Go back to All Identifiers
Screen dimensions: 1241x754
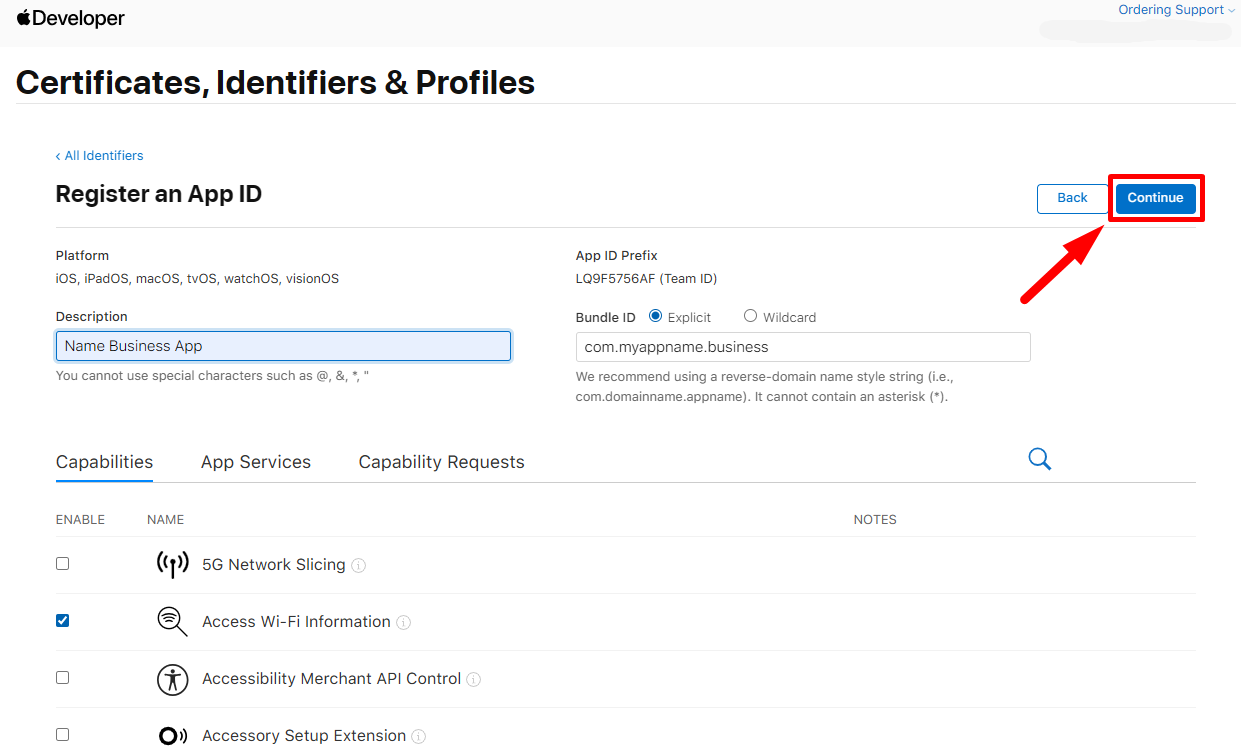(99, 156)
